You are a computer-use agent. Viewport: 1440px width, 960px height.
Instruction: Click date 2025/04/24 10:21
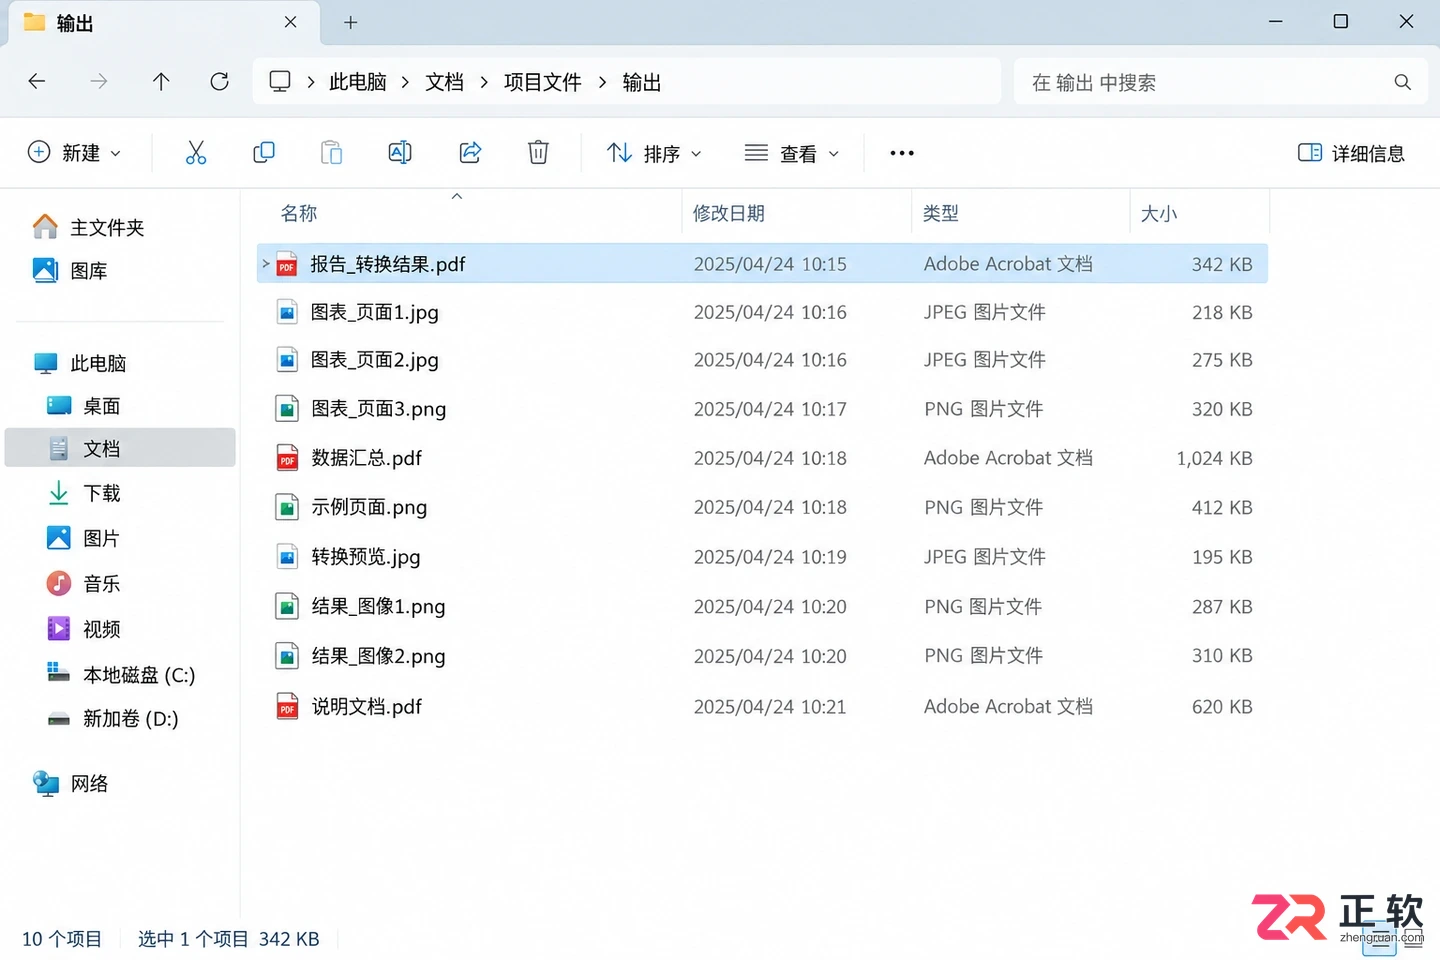point(770,707)
